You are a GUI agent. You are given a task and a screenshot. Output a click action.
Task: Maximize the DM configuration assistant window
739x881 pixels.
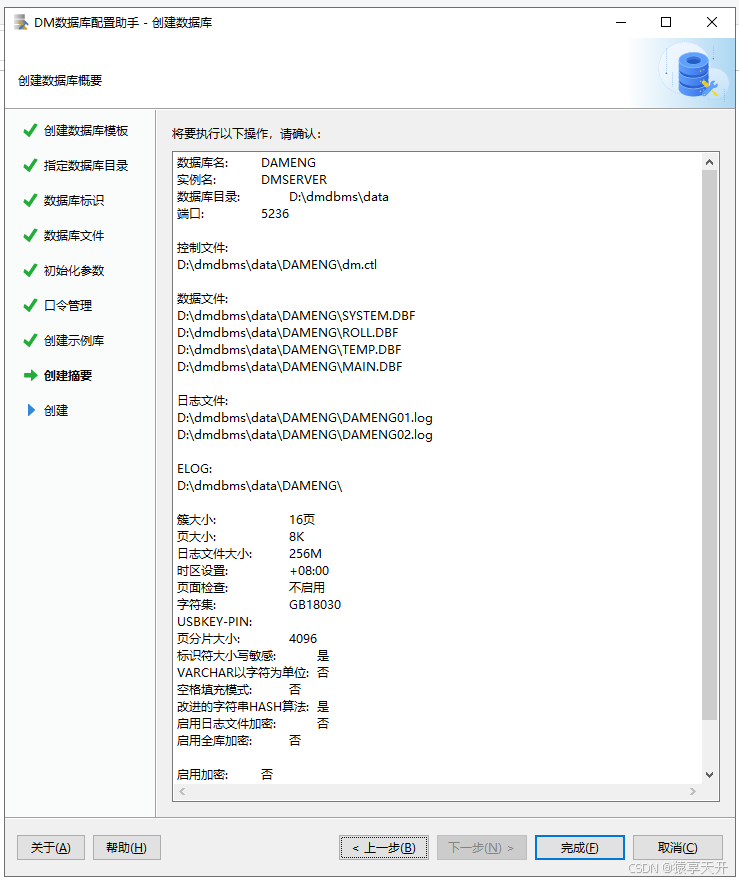(x=666, y=22)
